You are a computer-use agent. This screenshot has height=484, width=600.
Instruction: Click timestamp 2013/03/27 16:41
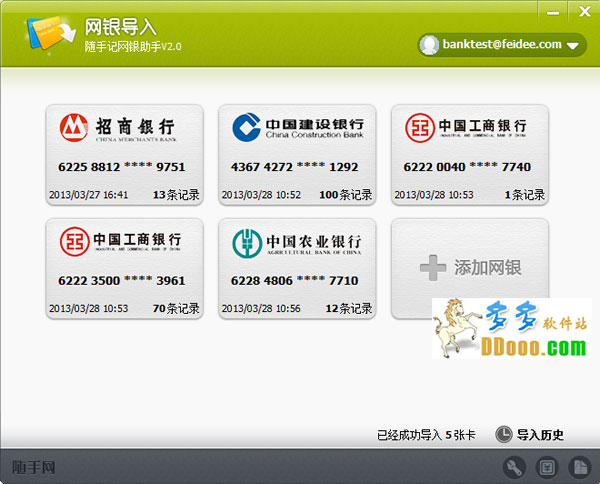pyautogui.click(x=88, y=195)
